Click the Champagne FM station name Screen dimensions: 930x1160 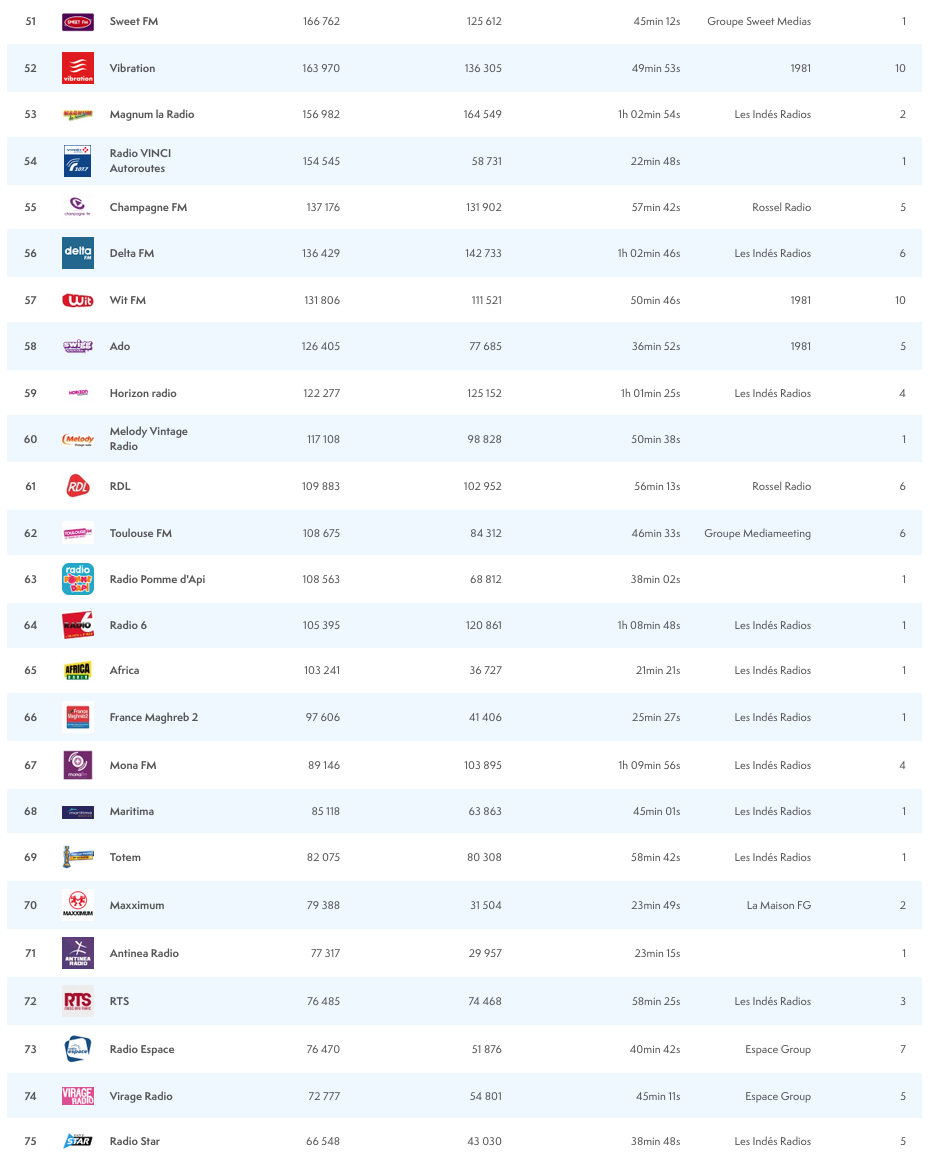coord(148,207)
